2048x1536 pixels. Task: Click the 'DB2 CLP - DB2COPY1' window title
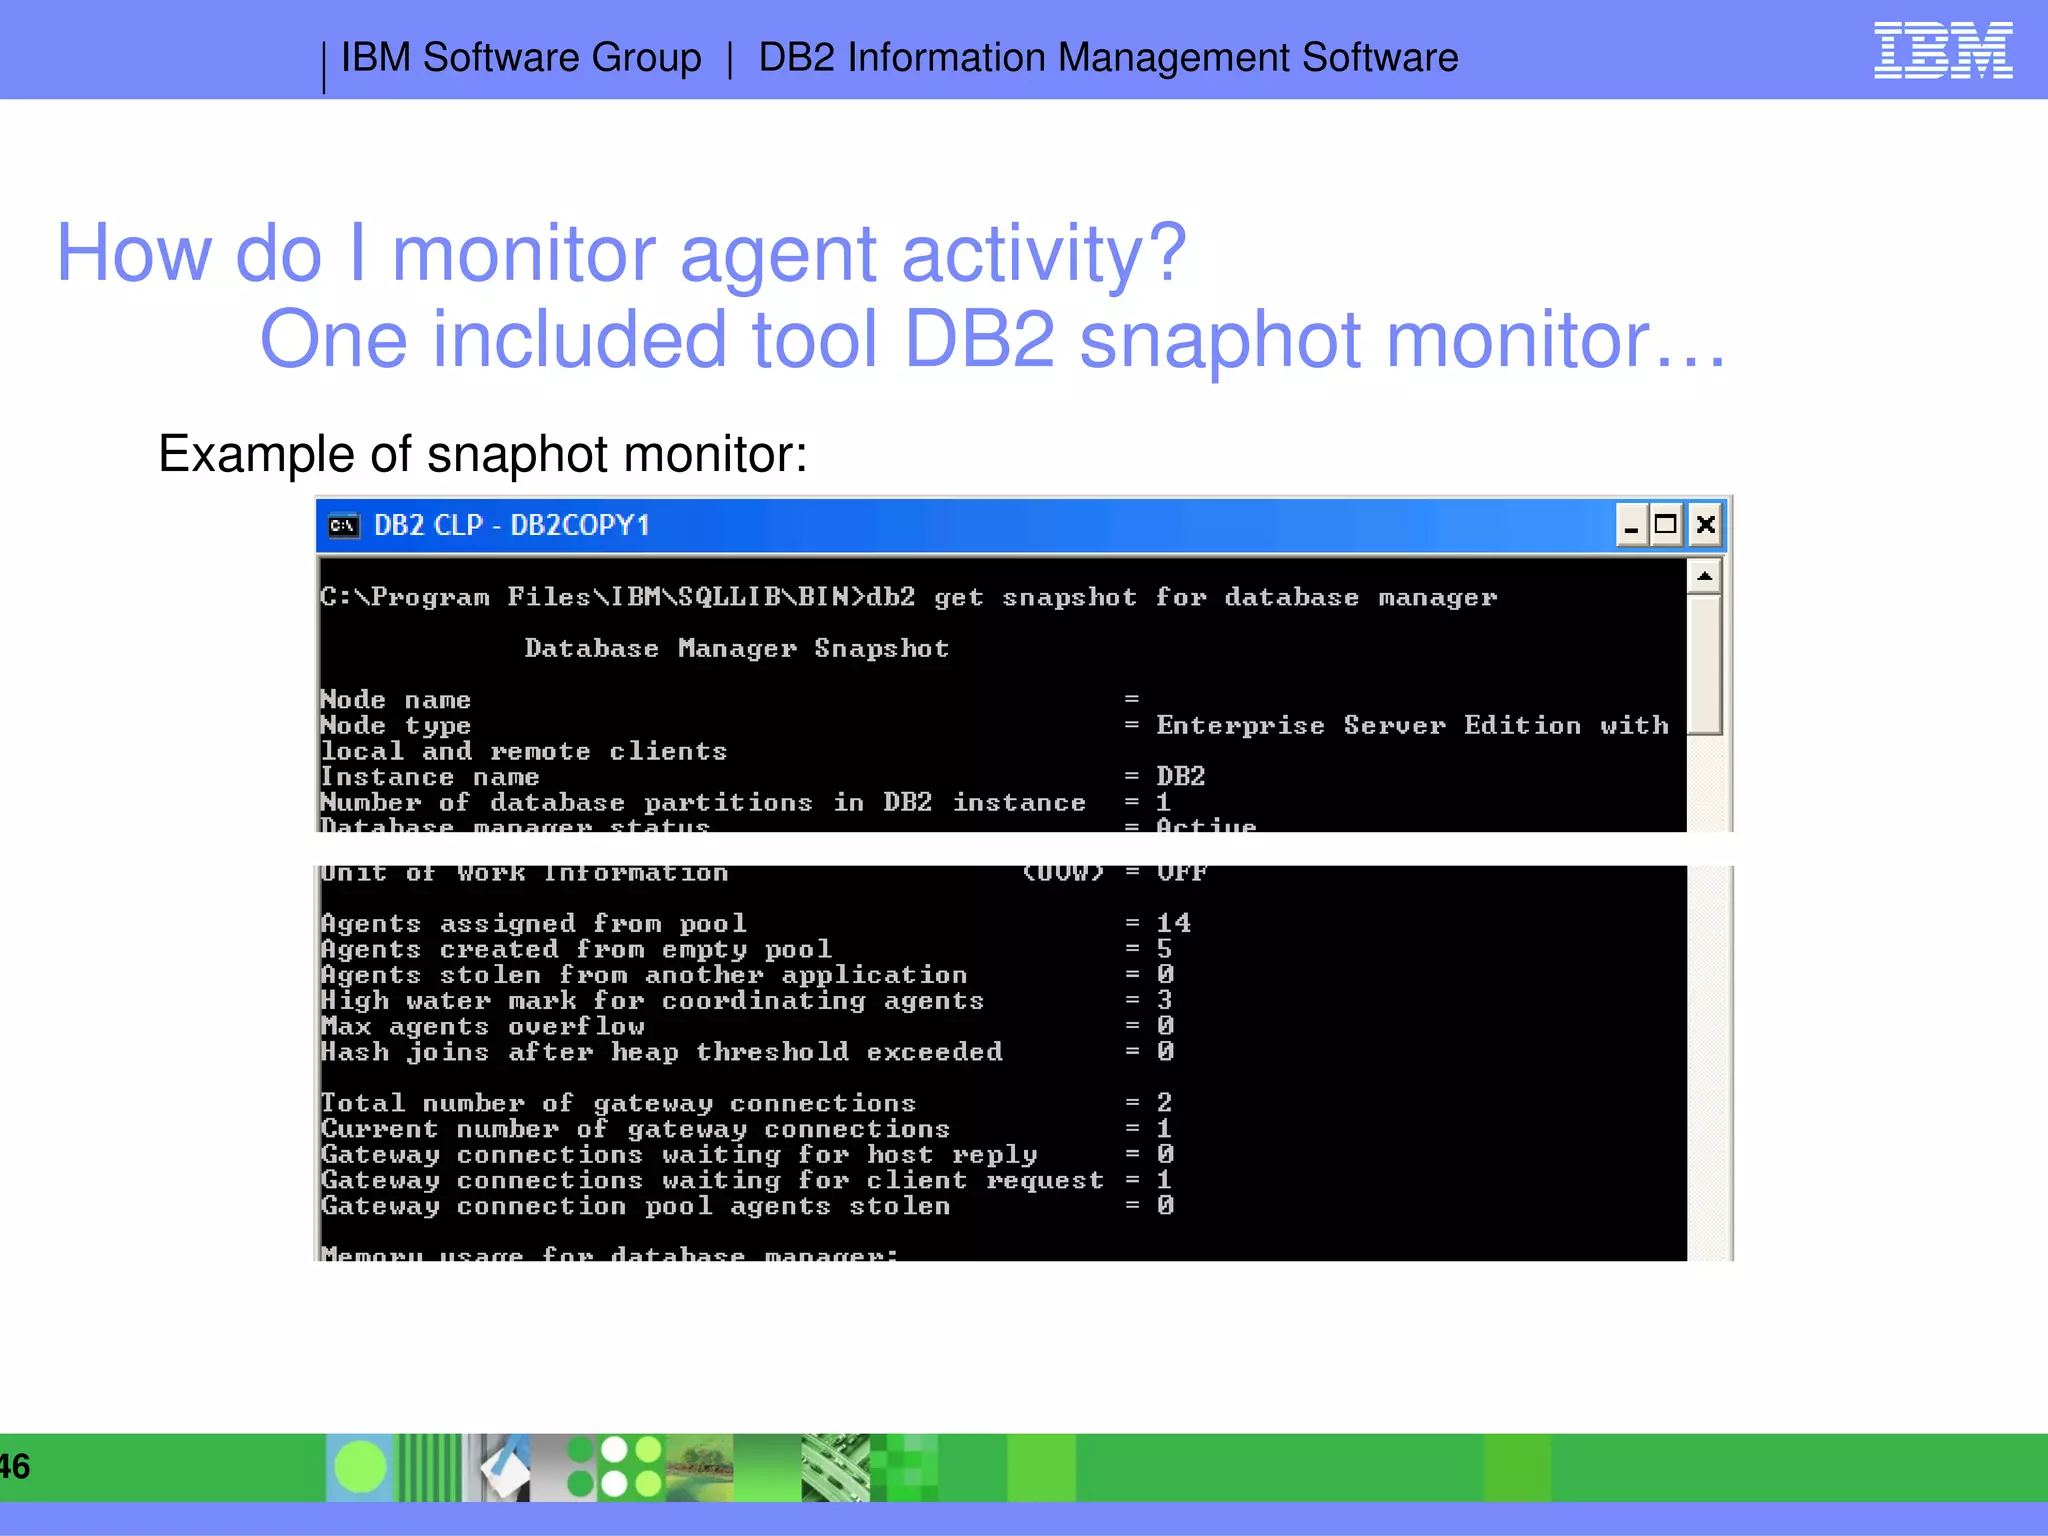(511, 525)
